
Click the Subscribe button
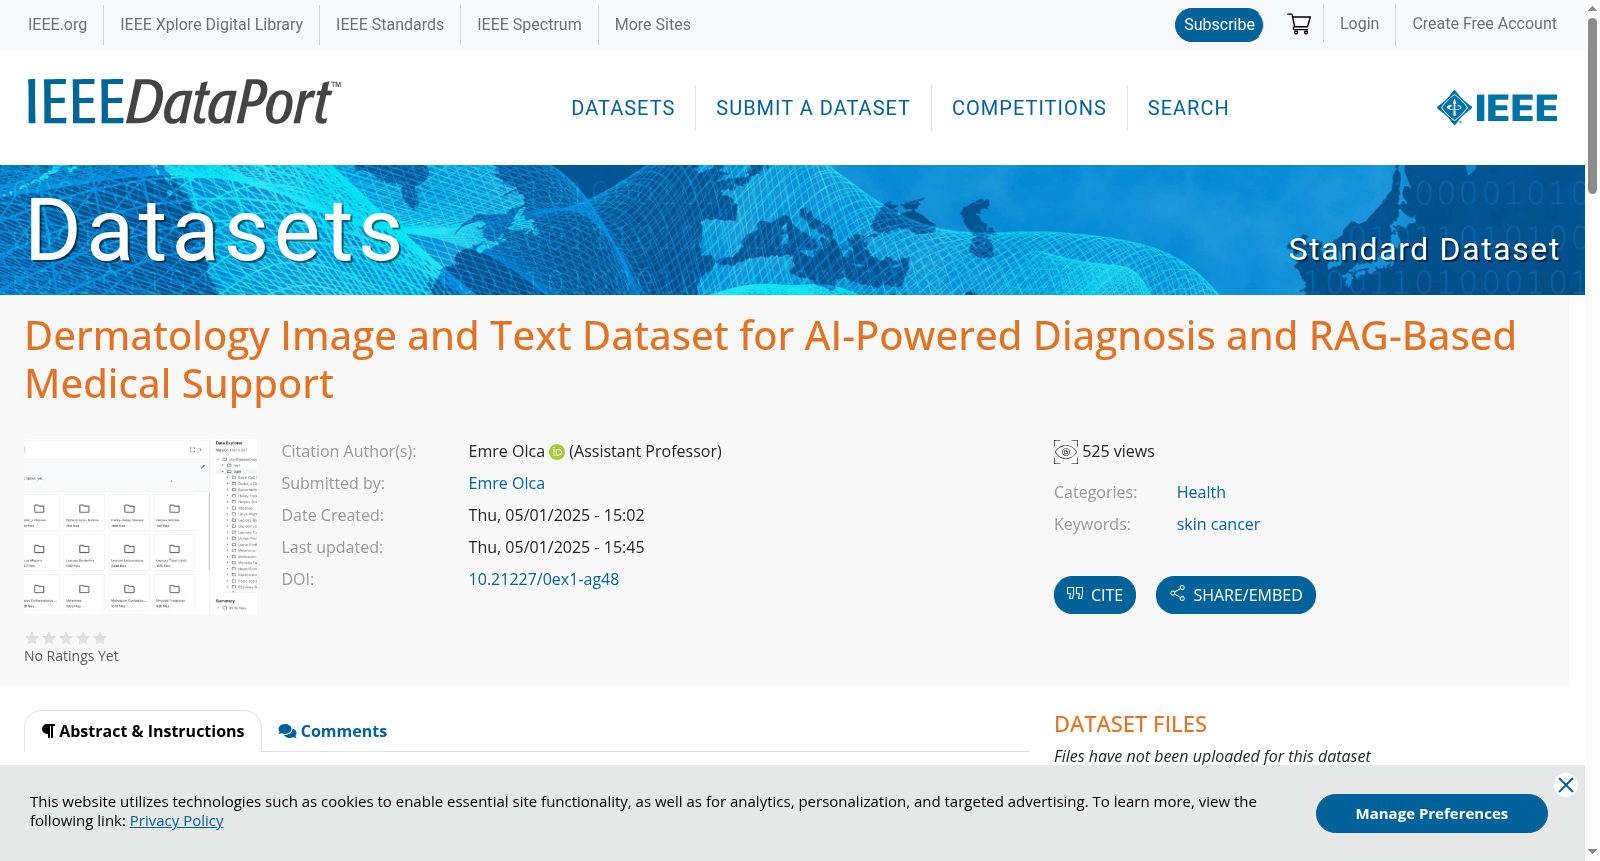coord(1219,25)
